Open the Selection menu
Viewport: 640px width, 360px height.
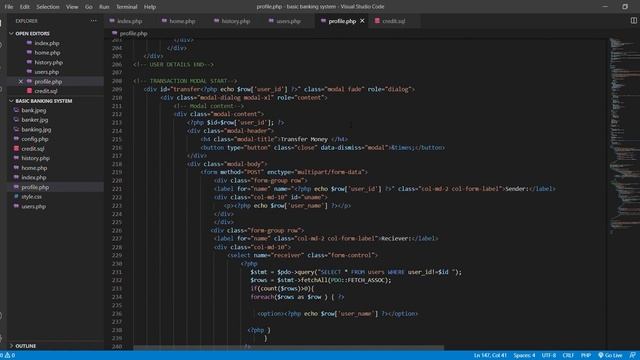coord(48,7)
